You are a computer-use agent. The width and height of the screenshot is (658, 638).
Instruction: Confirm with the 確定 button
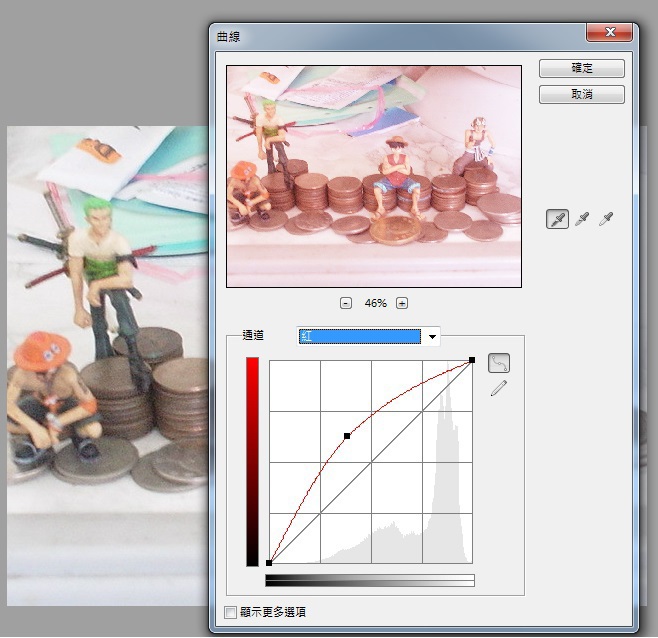pyautogui.click(x=582, y=68)
